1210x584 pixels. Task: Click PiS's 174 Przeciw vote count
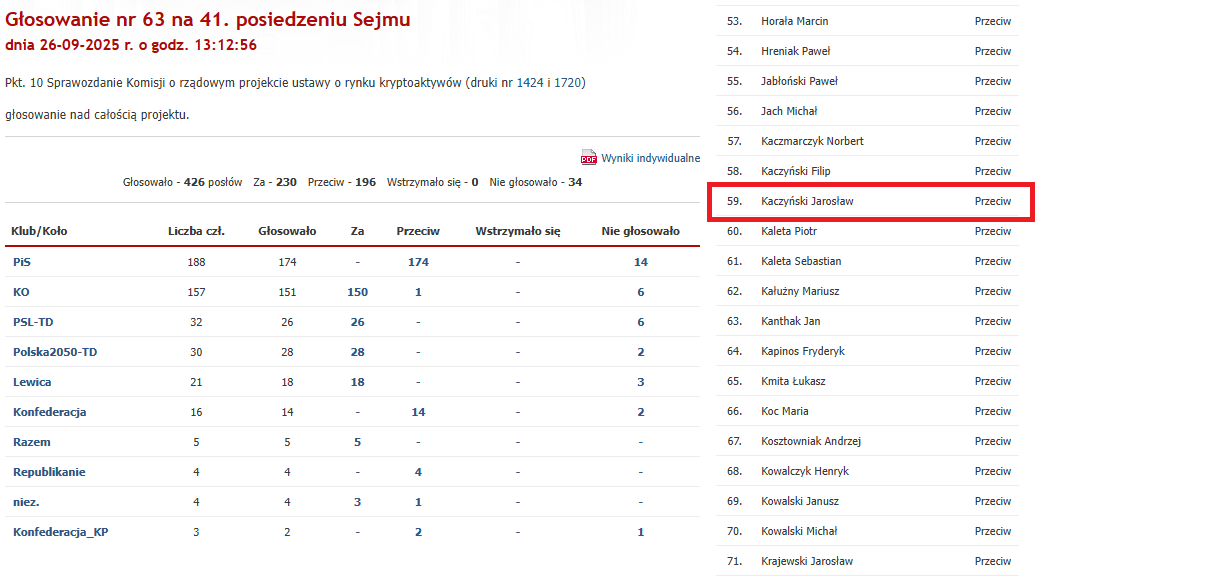coord(418,262)
